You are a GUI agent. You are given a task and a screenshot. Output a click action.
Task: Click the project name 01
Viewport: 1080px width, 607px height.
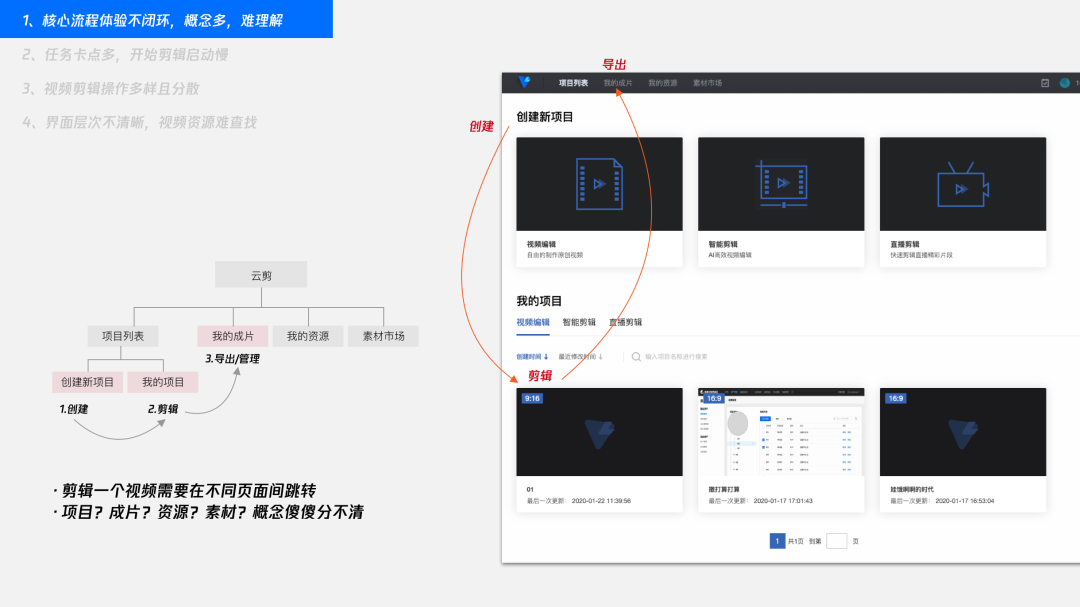tap(530, 489)
